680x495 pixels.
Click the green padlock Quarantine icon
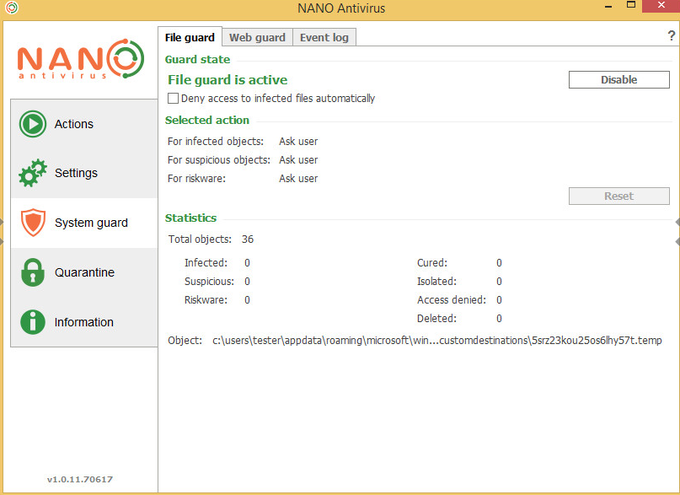[33, 272]
